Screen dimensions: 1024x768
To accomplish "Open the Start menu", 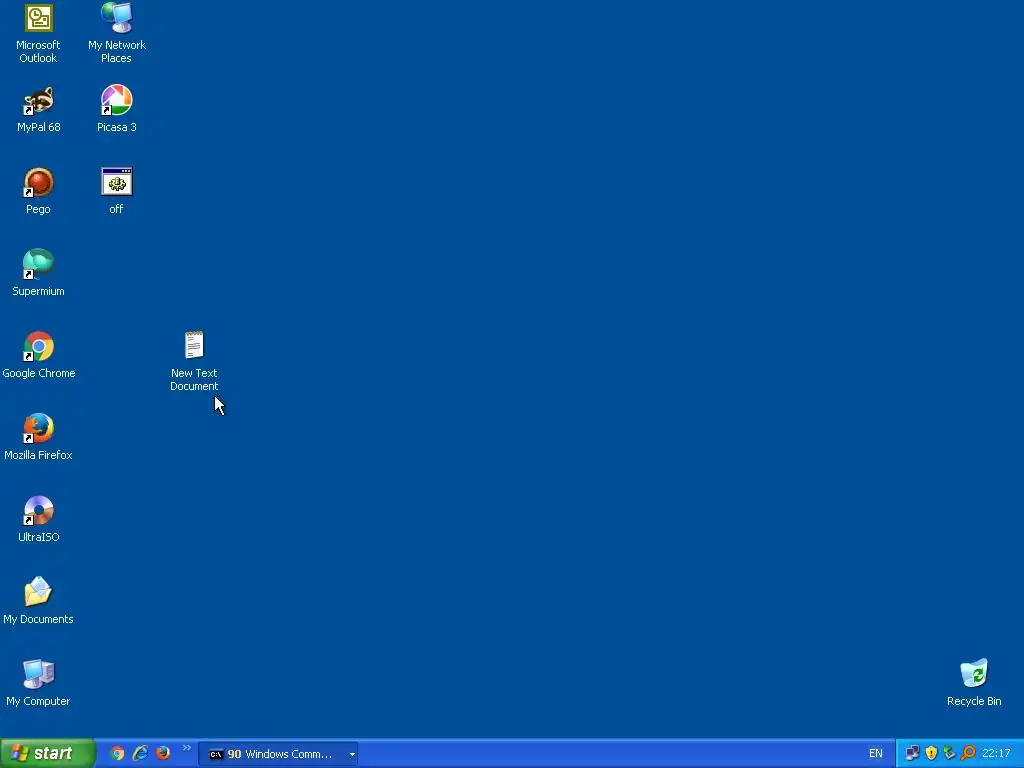I will pyautogui.click(x=47, y=754).
